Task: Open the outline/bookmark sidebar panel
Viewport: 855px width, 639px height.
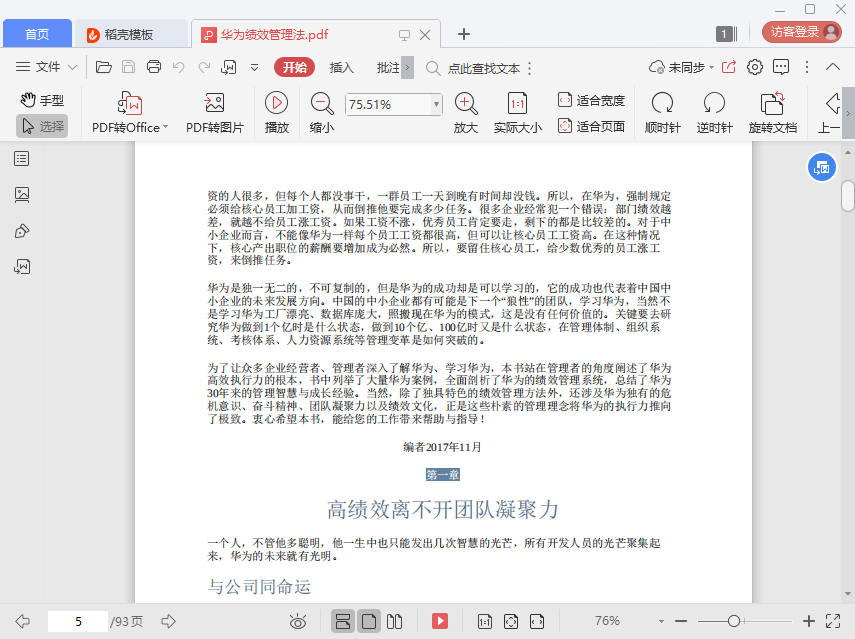Action: coord(22,159)
